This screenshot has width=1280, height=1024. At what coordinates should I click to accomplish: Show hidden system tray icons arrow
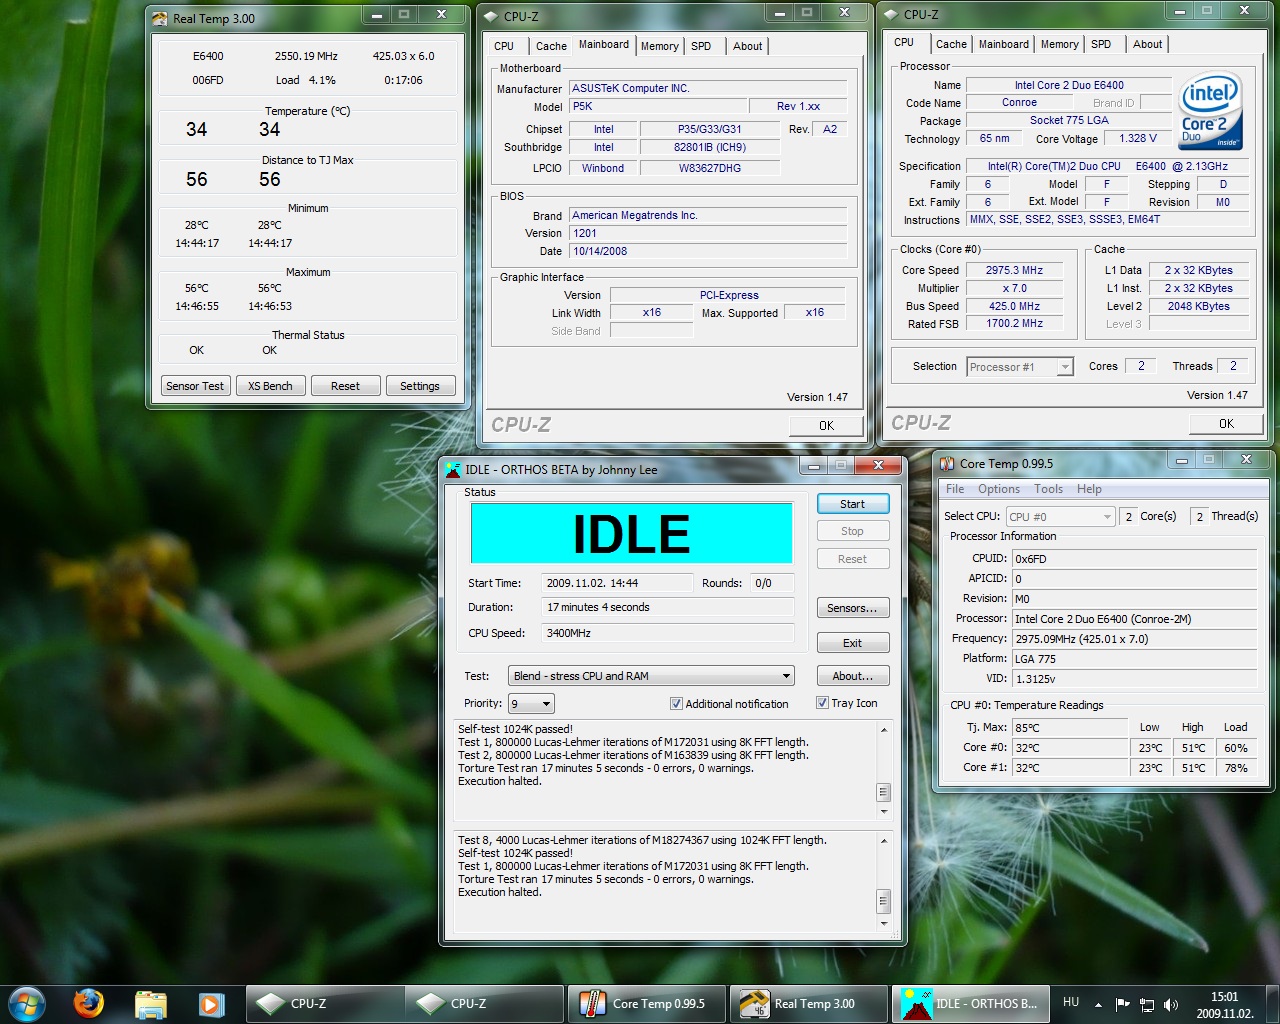tap(1098, 1004)
